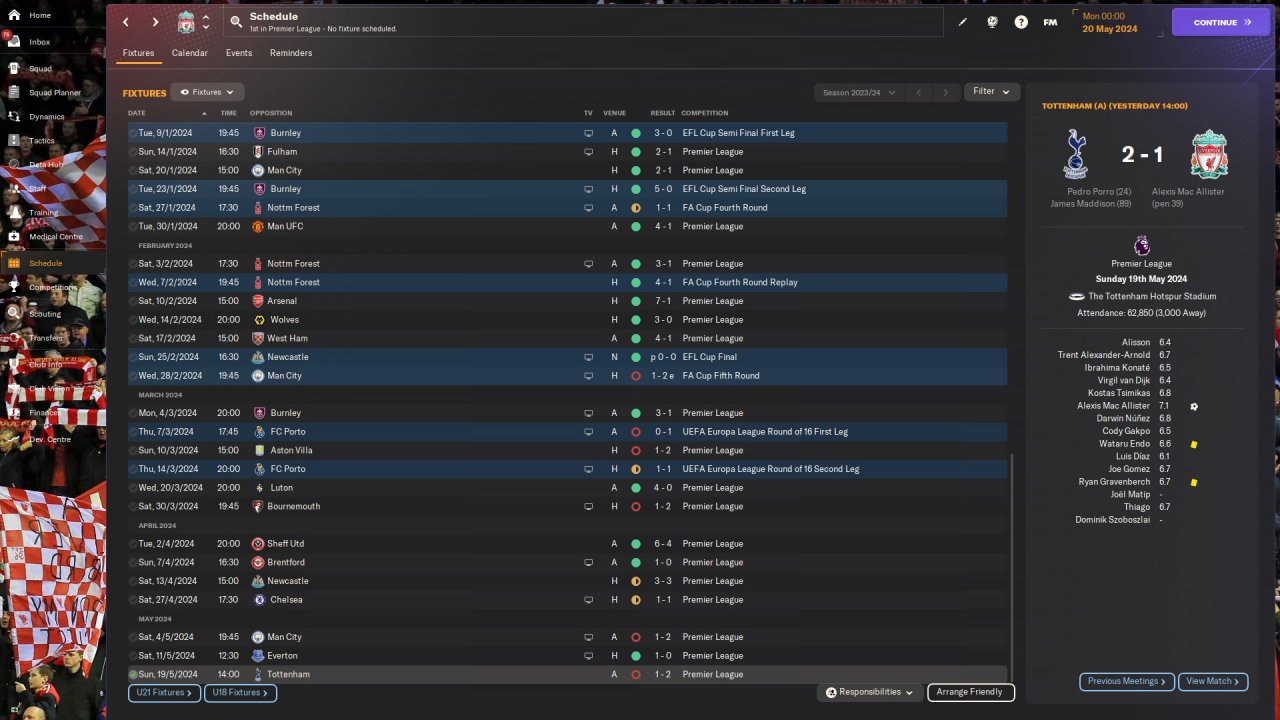Click the View Match button
This screenshot has width=1280, height=720.
coord(1213,682)
